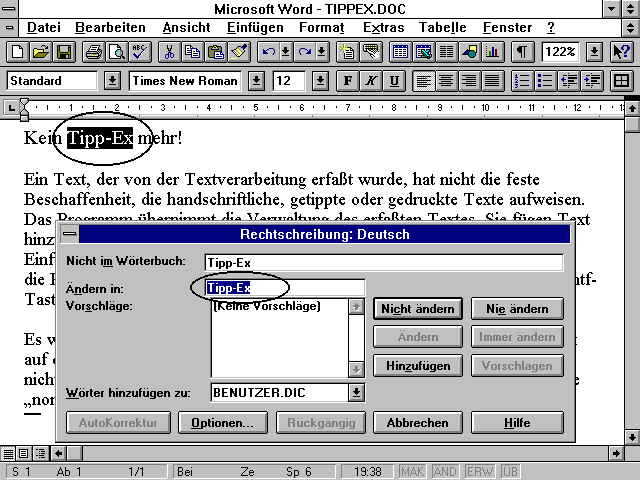This screenshot has height=480, width=640.
Task: Insert AutoText toolbar icon
Action: click(371, 52)
